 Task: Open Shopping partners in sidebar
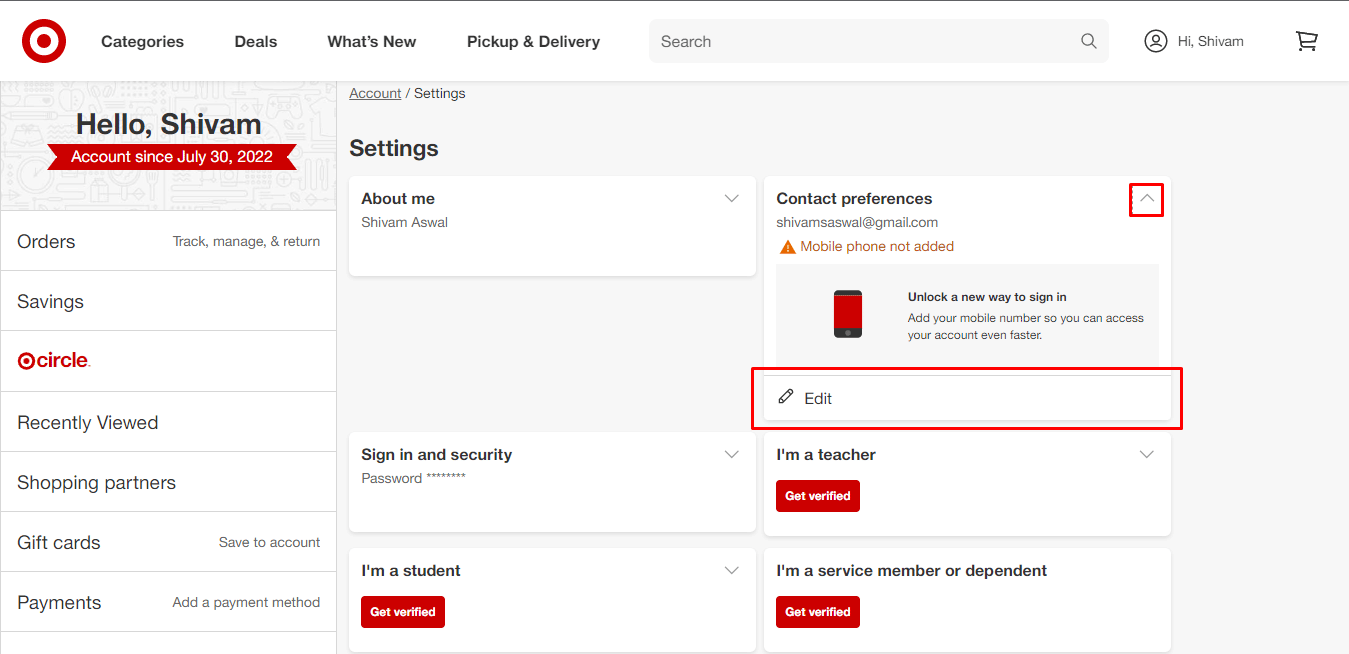[168, 482]
